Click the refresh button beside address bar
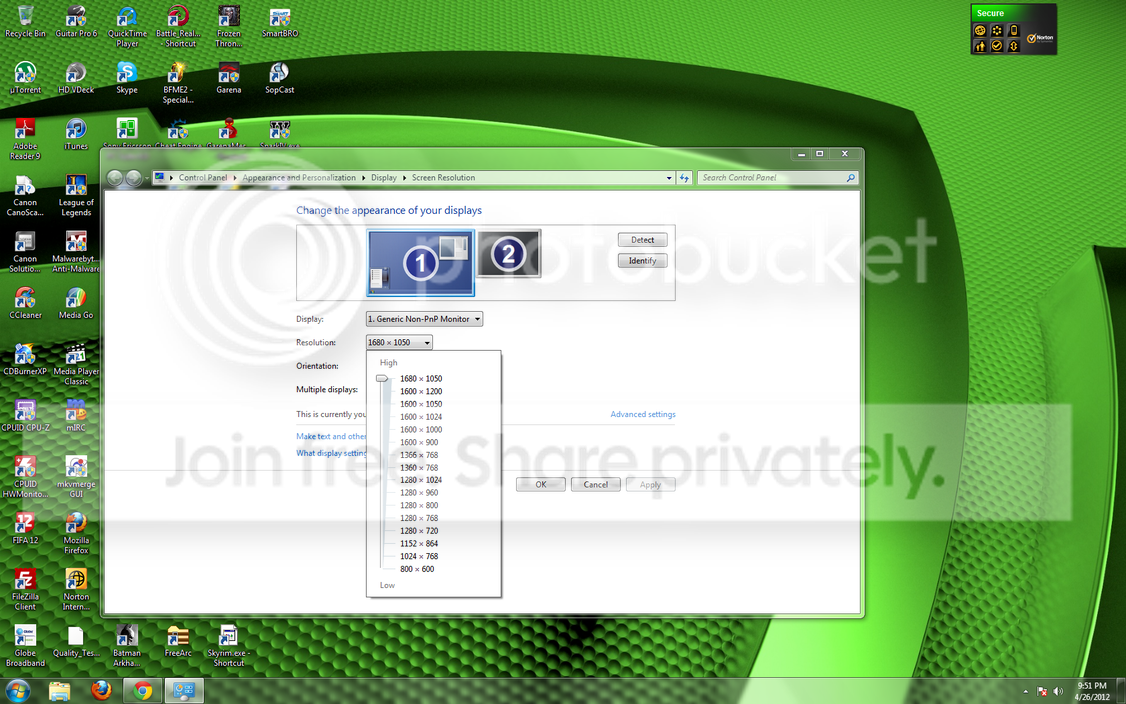1126x704 pixels. point(684,177)
